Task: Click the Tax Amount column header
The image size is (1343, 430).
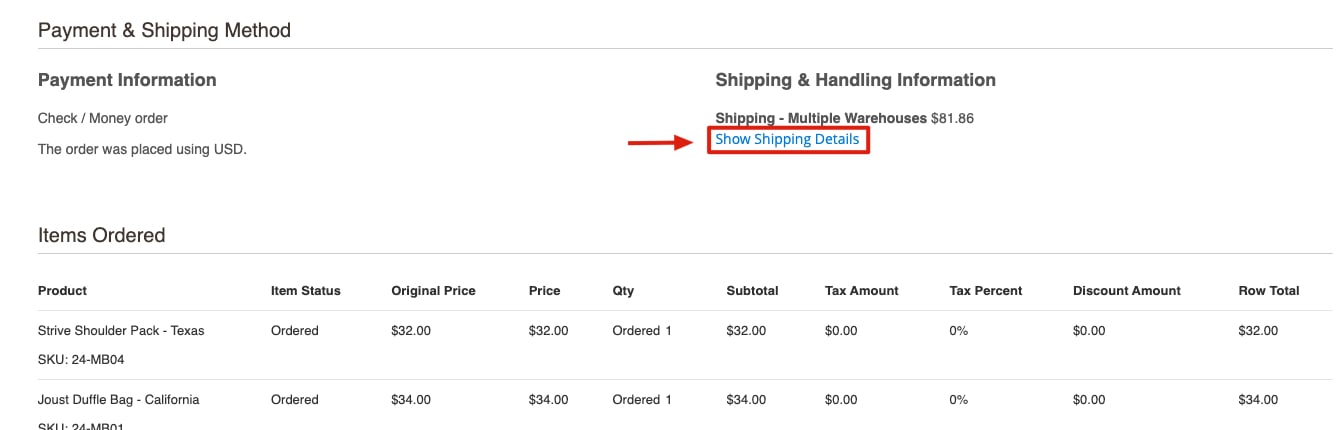Action: [861, 291]
